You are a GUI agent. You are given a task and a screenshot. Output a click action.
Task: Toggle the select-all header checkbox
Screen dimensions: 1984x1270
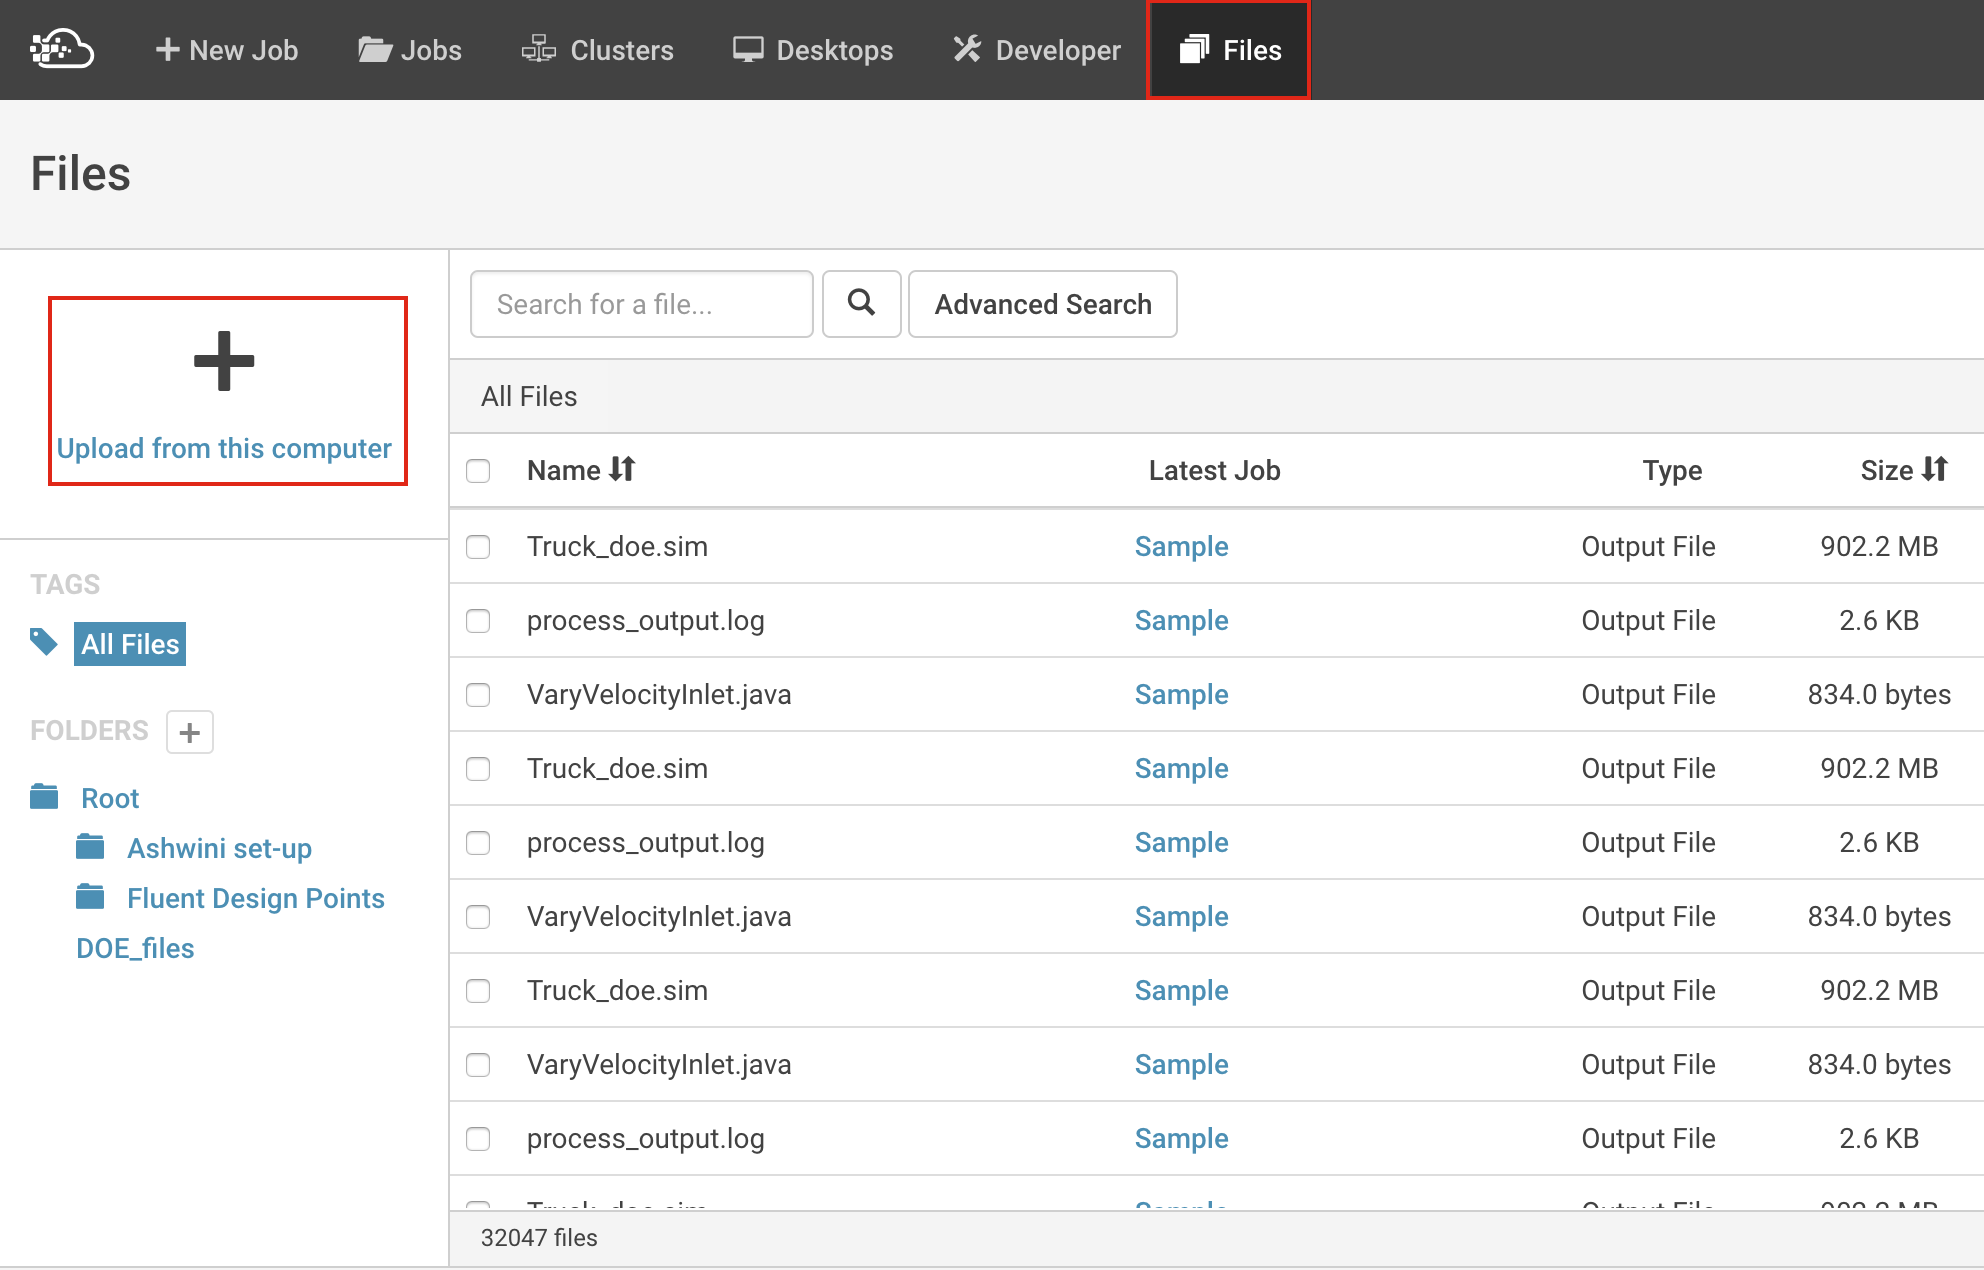click(478, 470)
